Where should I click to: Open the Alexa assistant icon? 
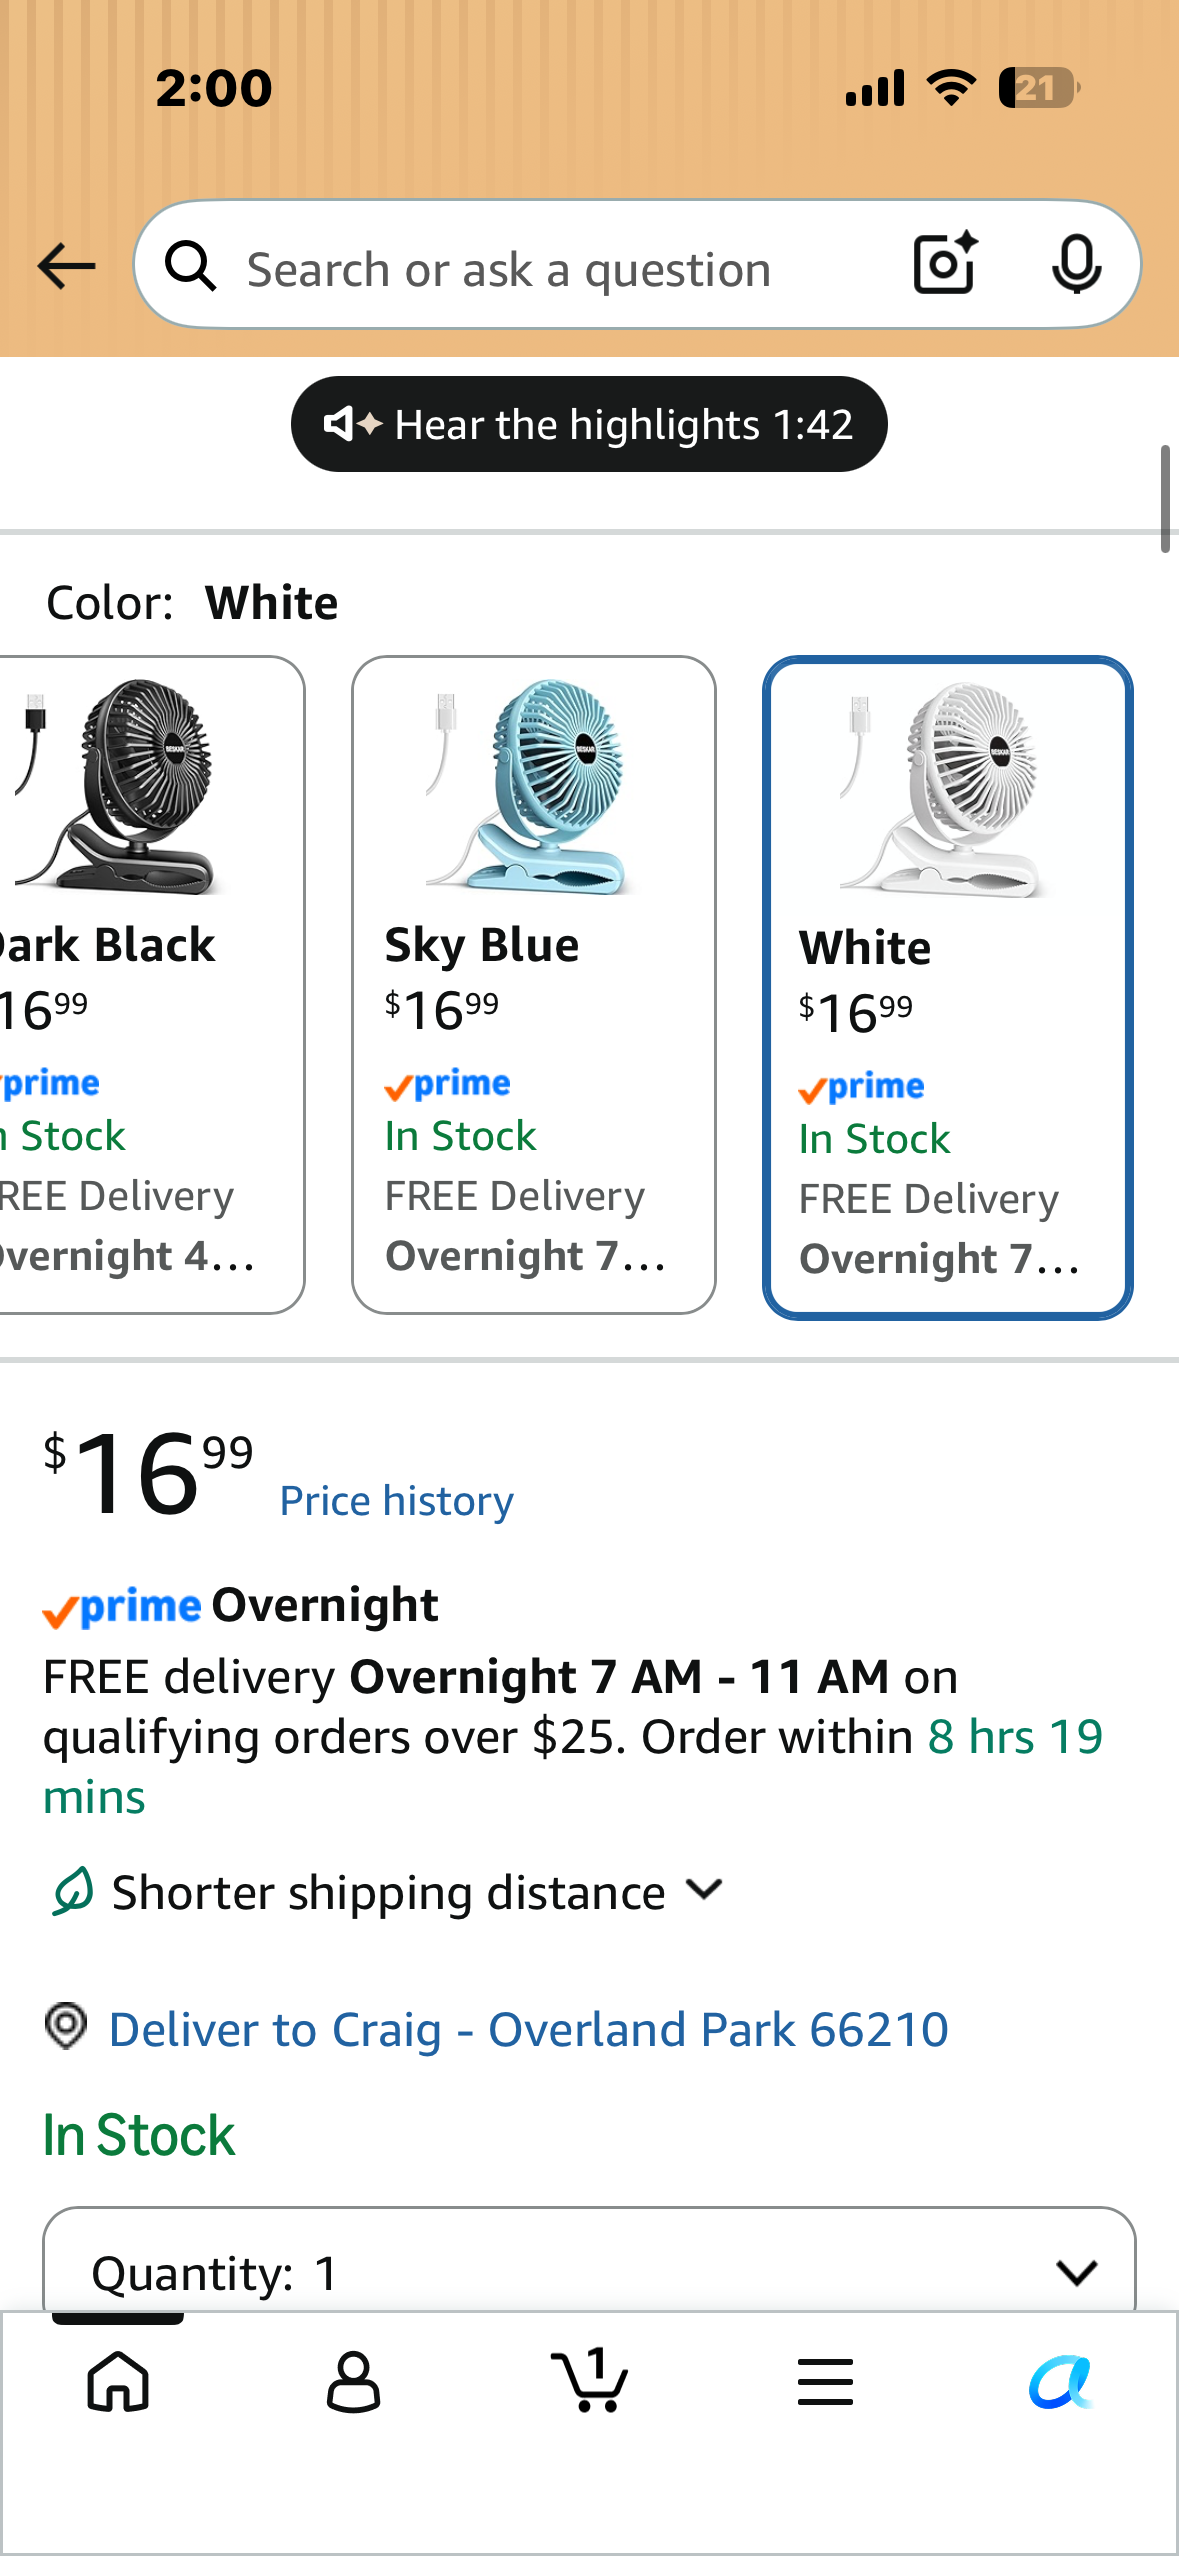point(1061,2381)
